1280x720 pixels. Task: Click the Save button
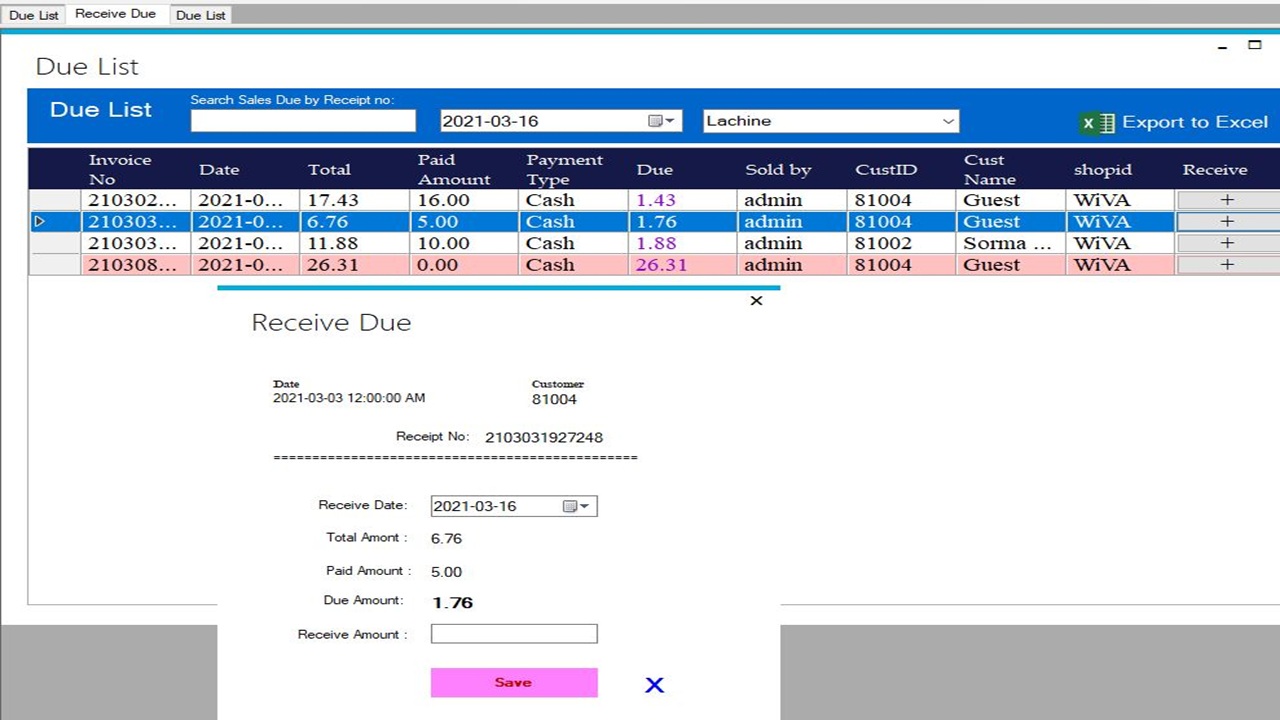pos(513,682)
